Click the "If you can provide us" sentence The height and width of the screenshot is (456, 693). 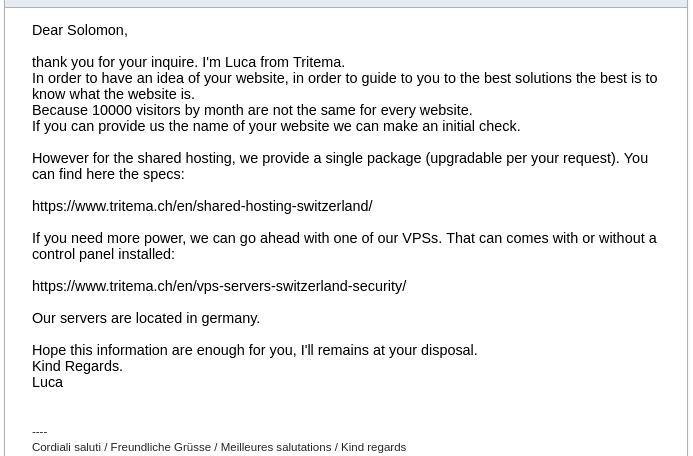pyautogui.click(x=276, y=126)
